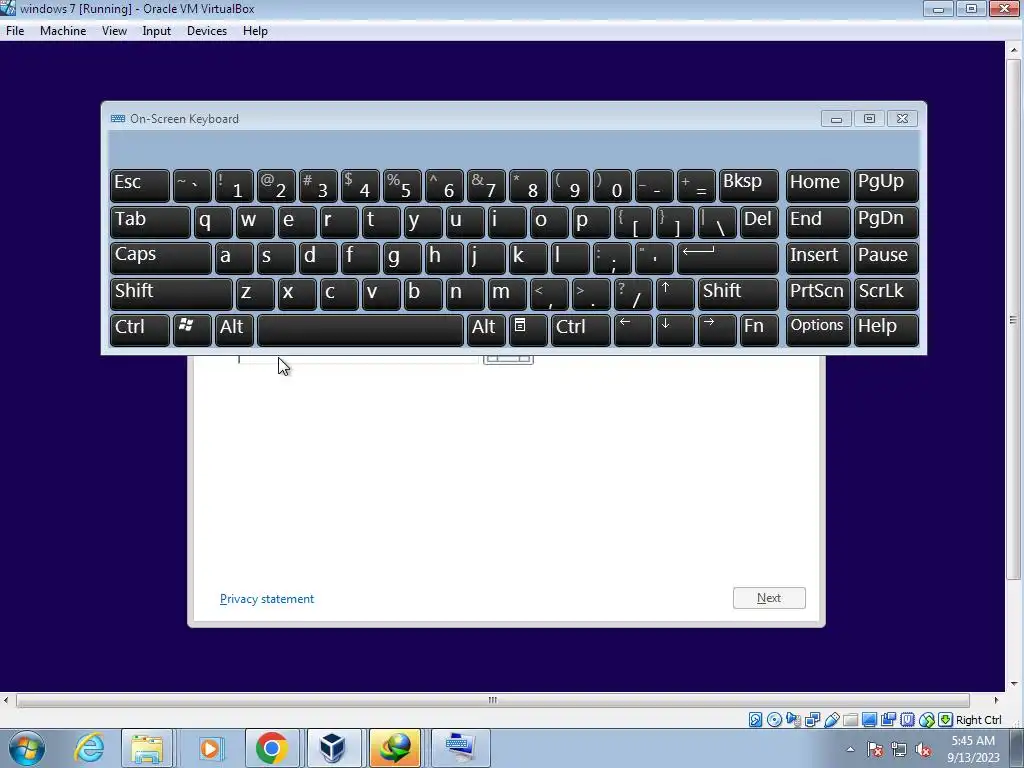The image size is (1024, 768).
Task: Toggle the ScrLk key
Action: pos(886,293)
